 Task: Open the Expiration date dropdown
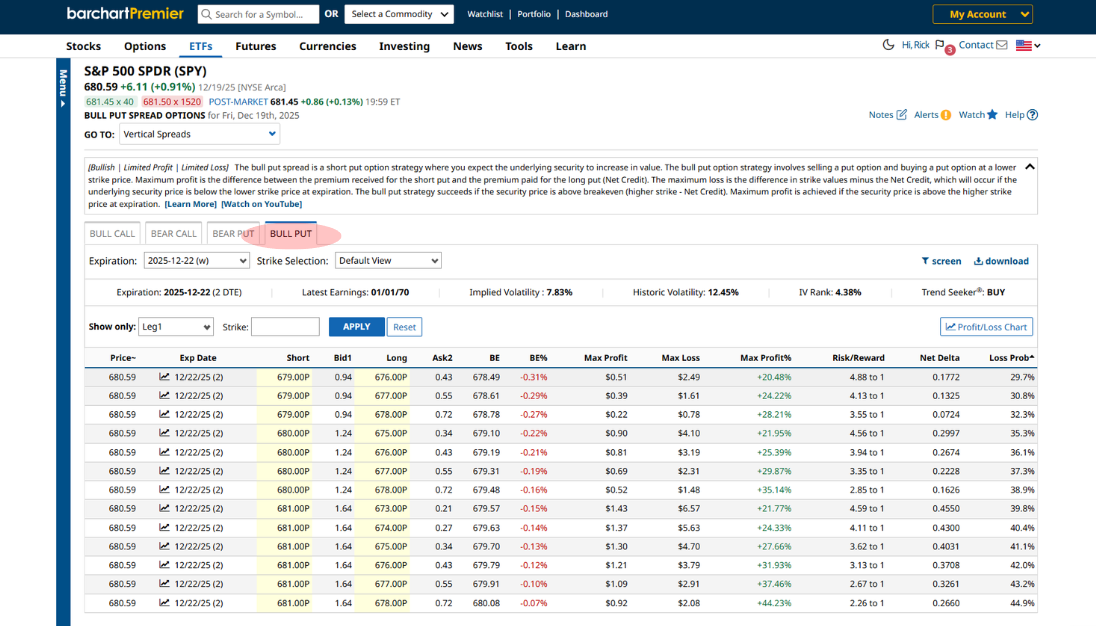[196, 261]
